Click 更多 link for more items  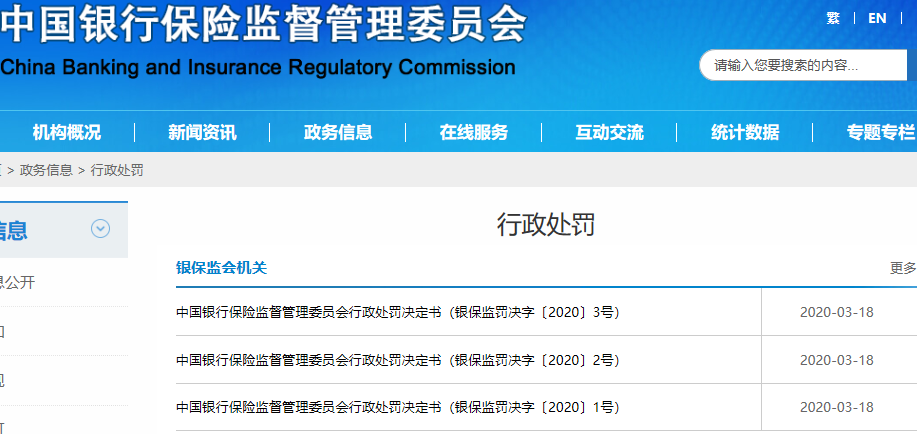point(904,268)
